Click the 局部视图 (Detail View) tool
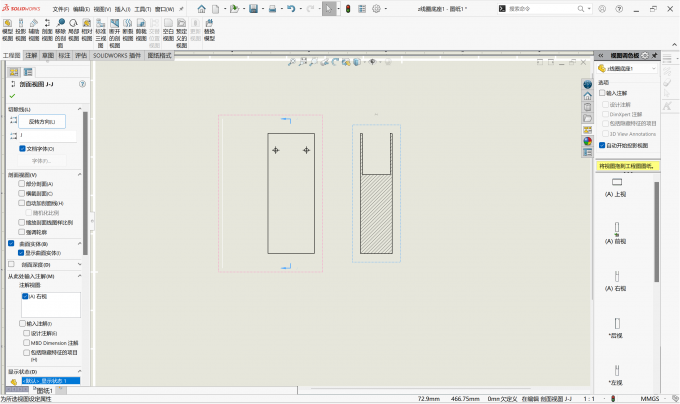This screenshot has width=680, height=404. 74,30
